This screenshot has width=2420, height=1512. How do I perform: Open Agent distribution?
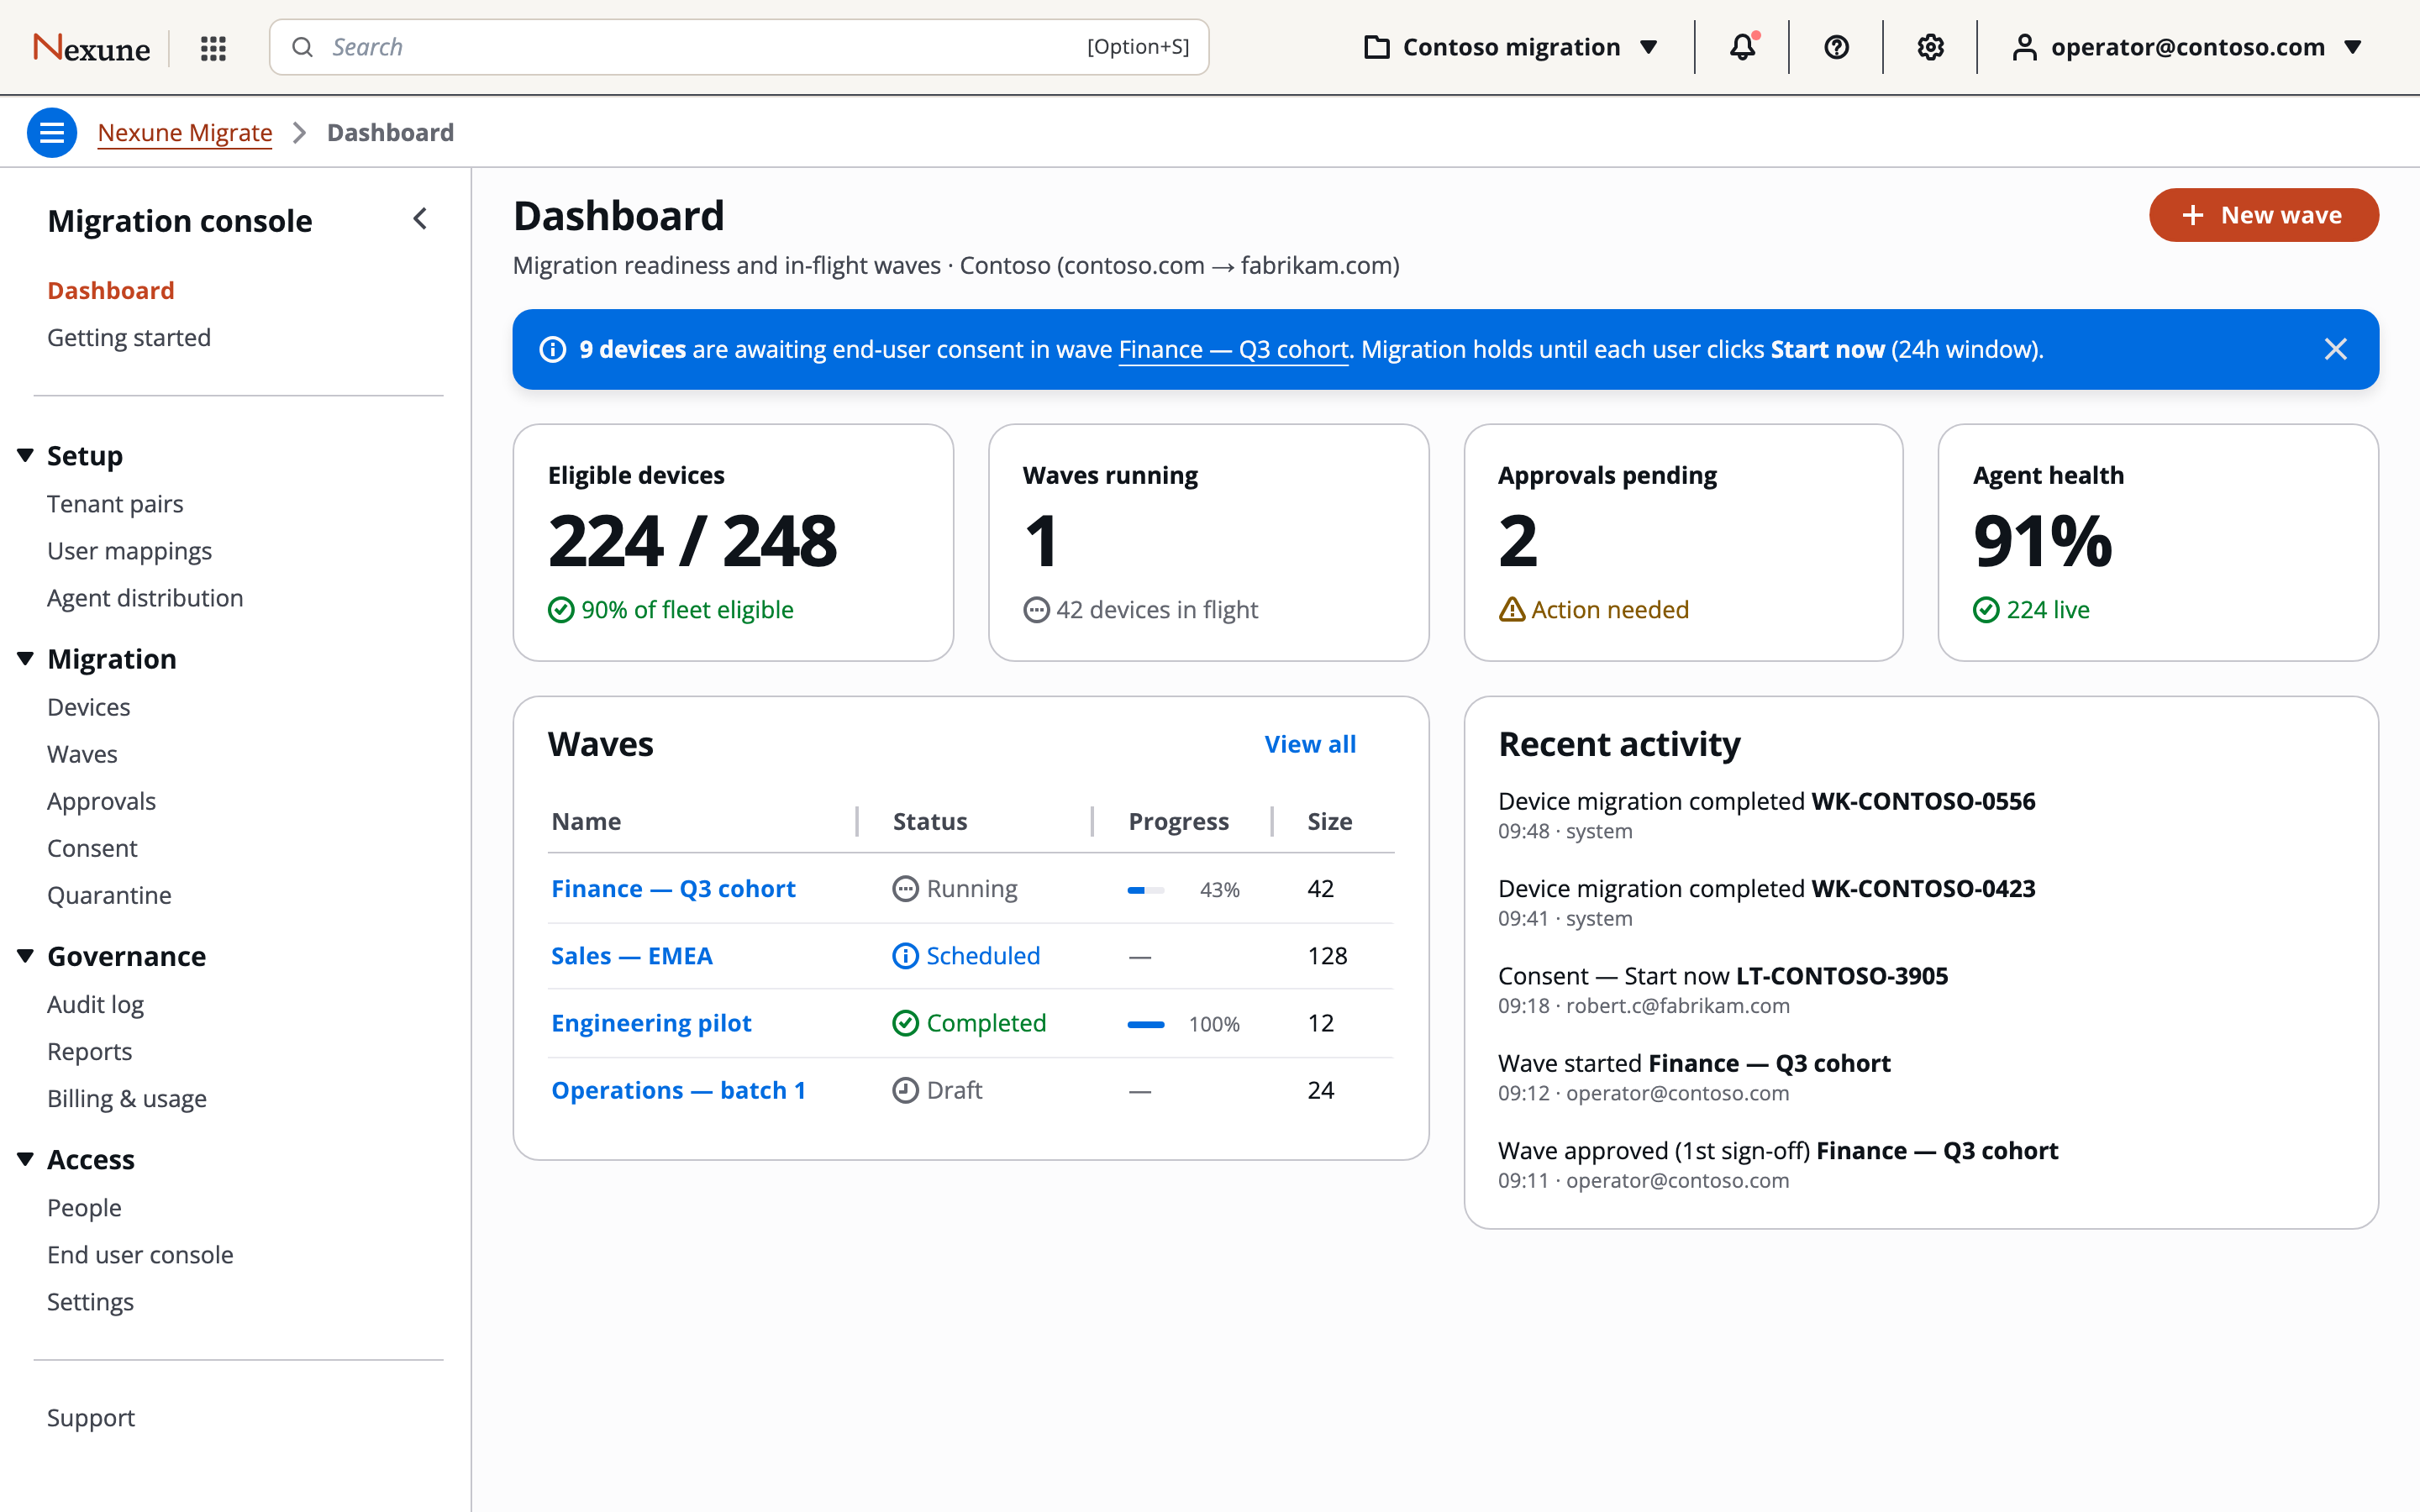click(145, 597)
